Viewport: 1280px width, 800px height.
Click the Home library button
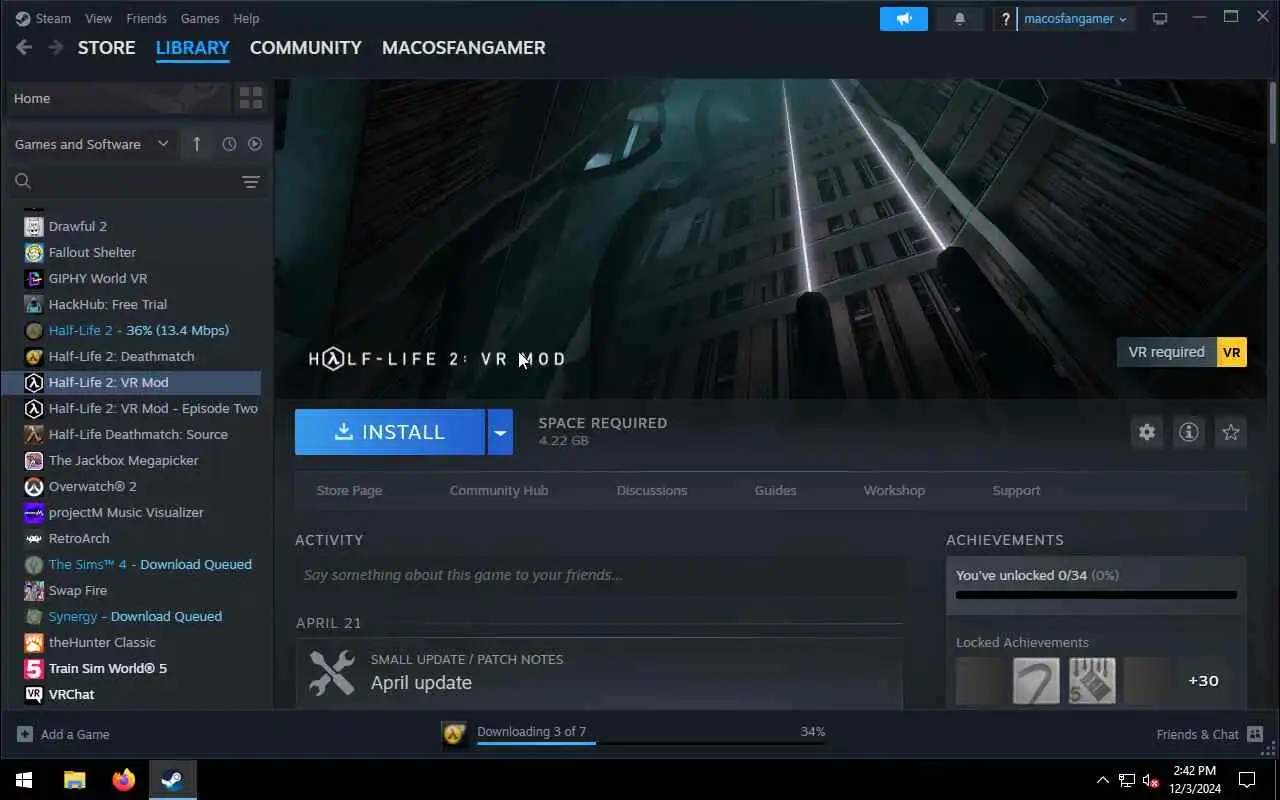(x=118, y=98)
